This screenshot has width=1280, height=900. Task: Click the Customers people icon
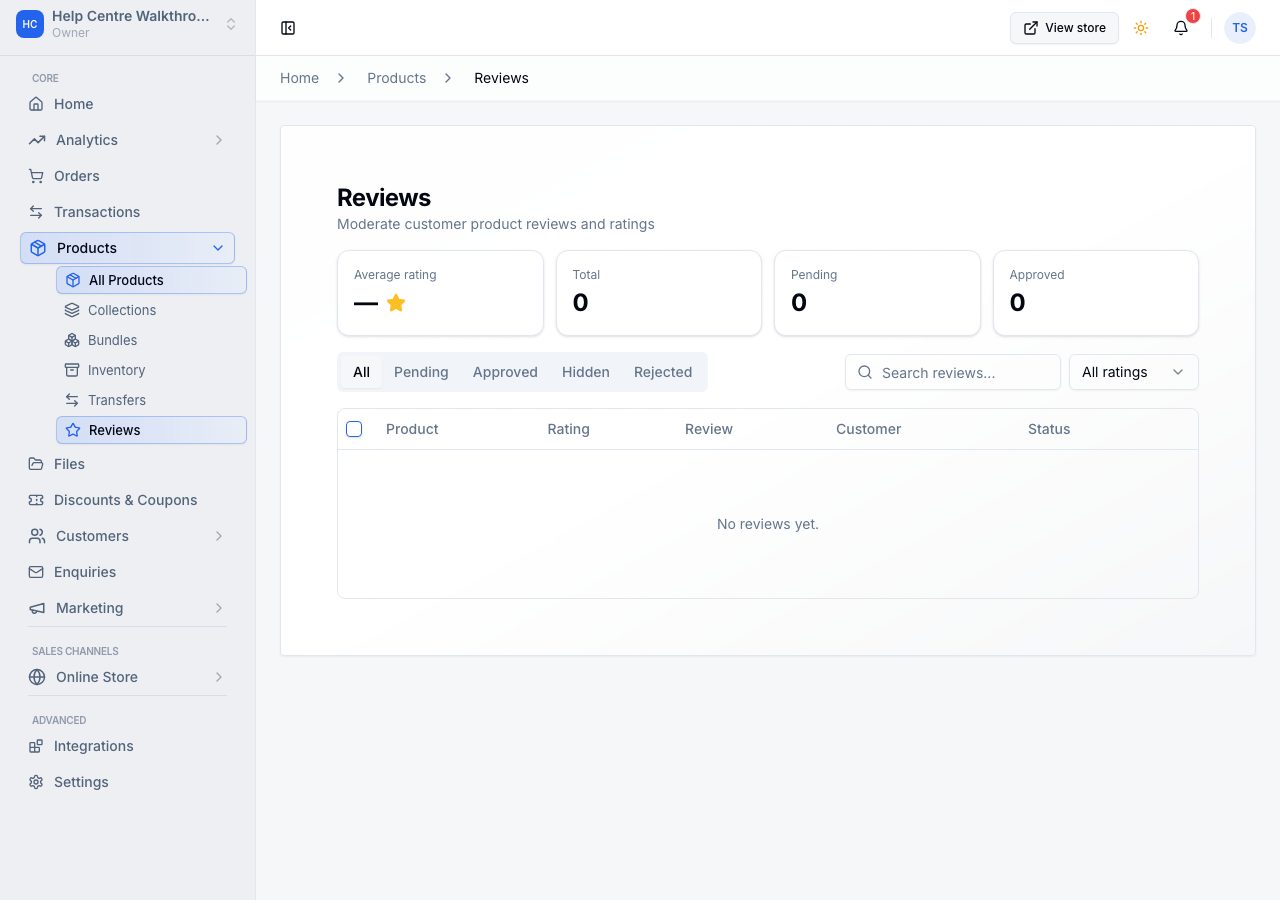[x=37, y=536]
